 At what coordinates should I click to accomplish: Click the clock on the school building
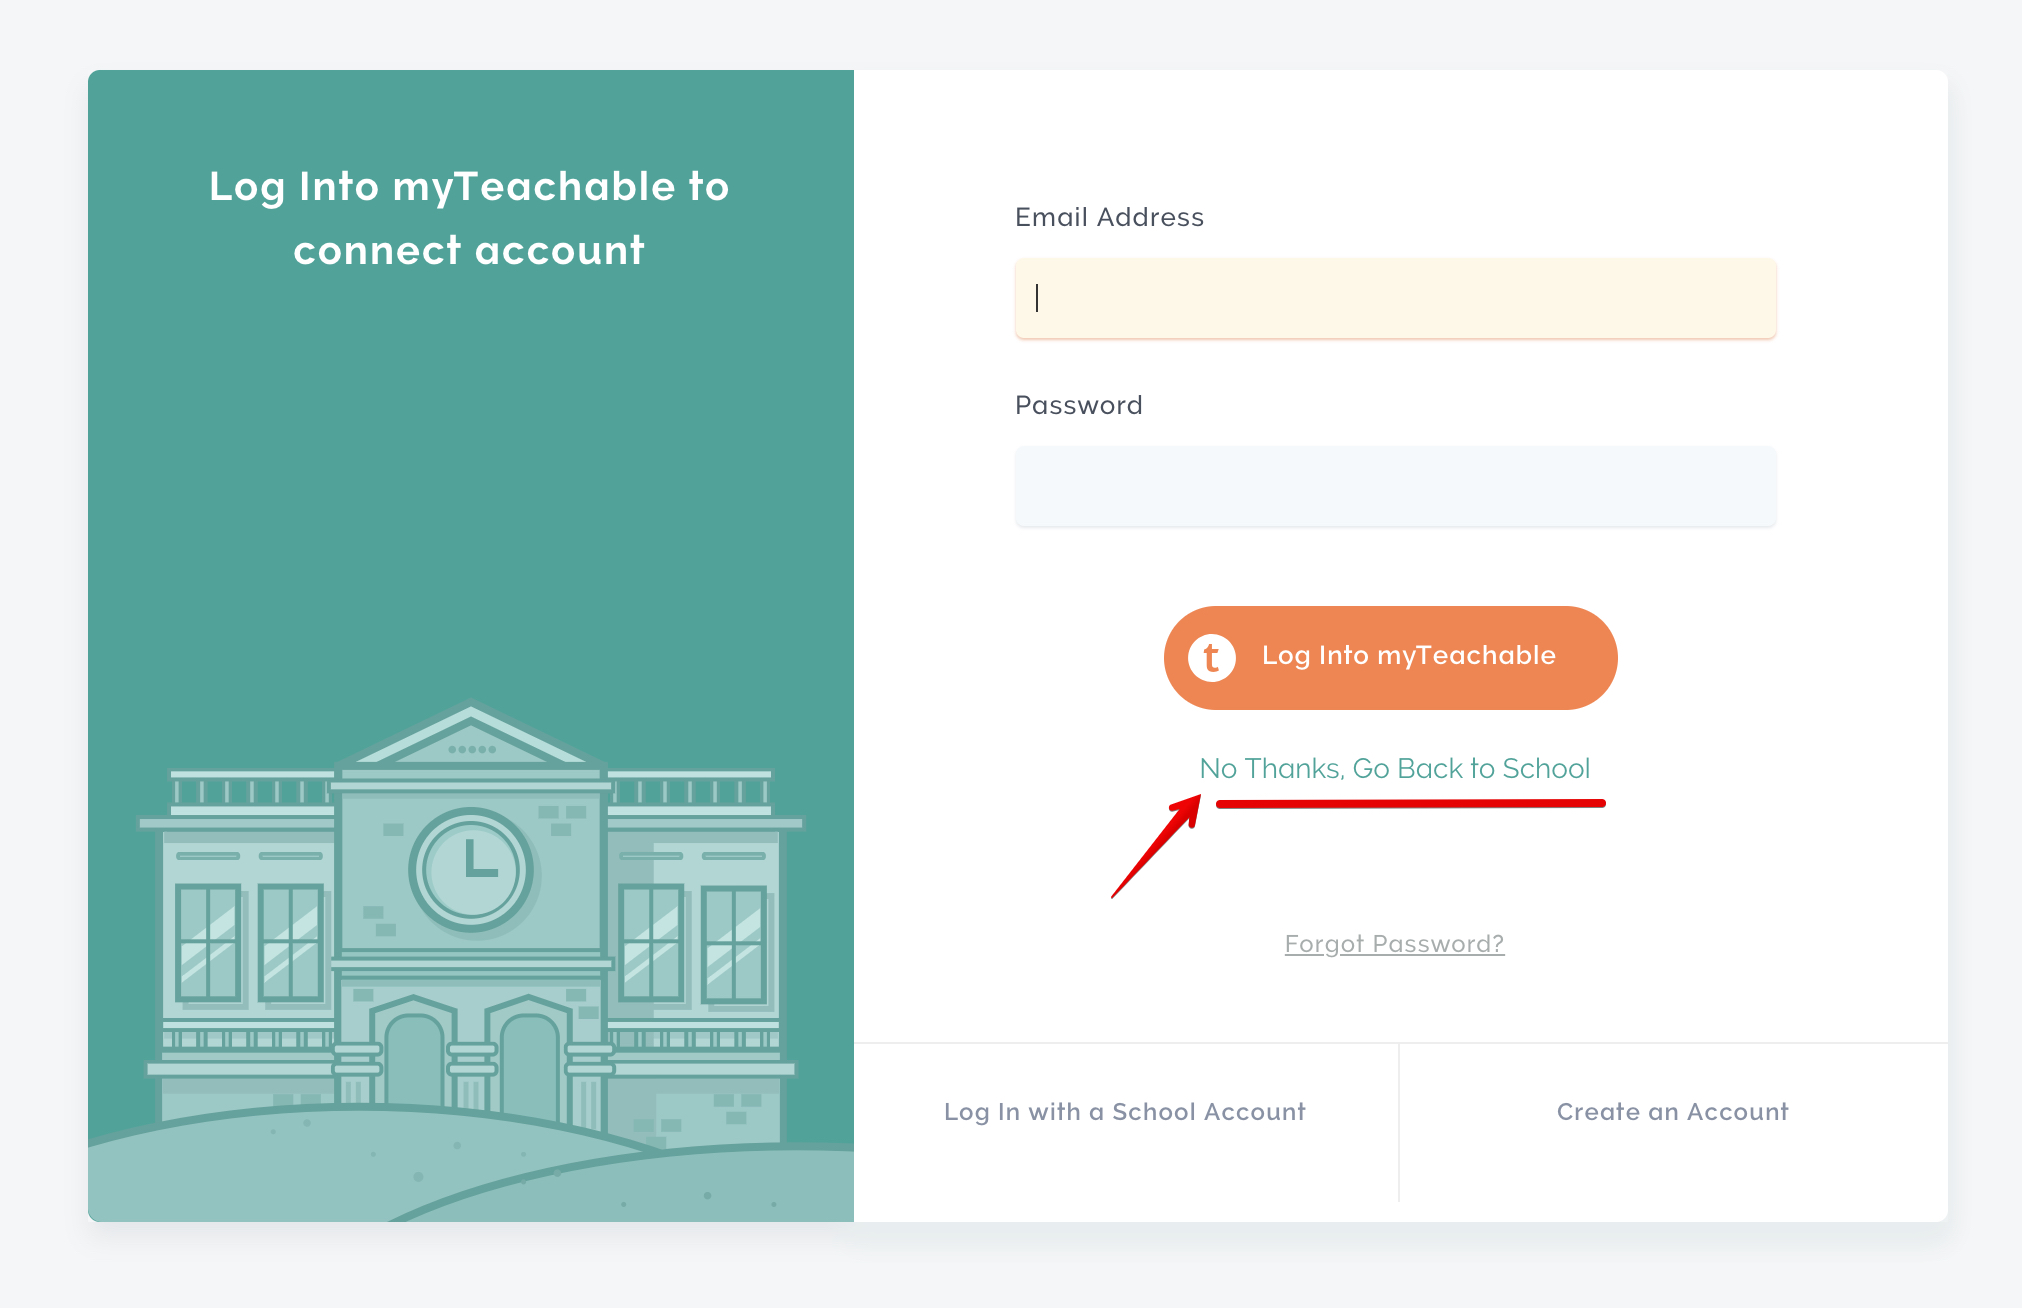[471, 870]
